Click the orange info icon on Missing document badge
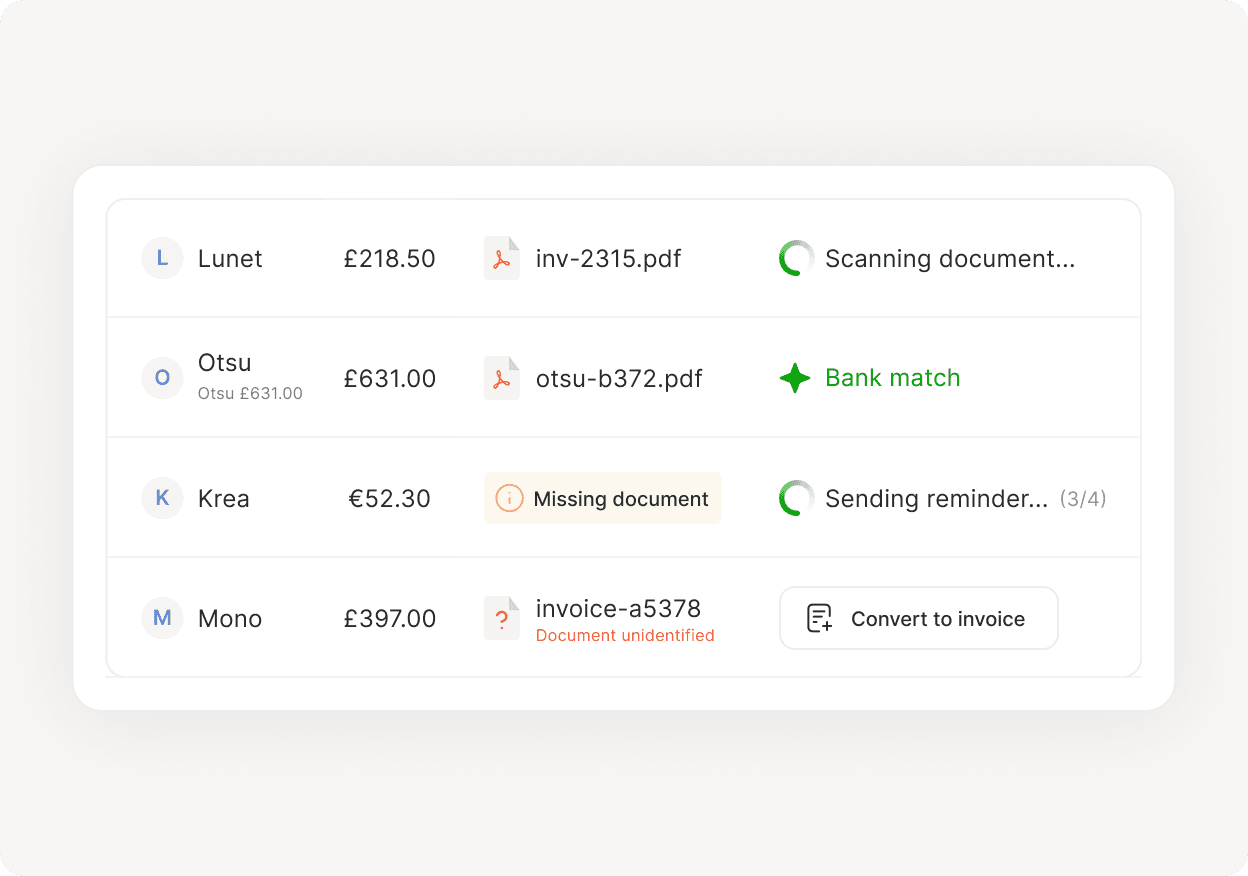This screenshot has height=876, width=1248. pos(509,498)
